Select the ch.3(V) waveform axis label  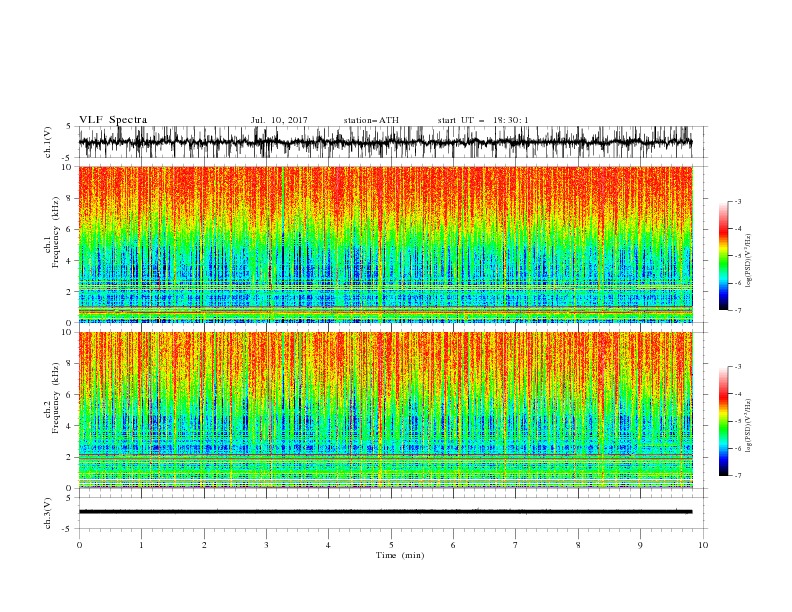click(48, 513)
